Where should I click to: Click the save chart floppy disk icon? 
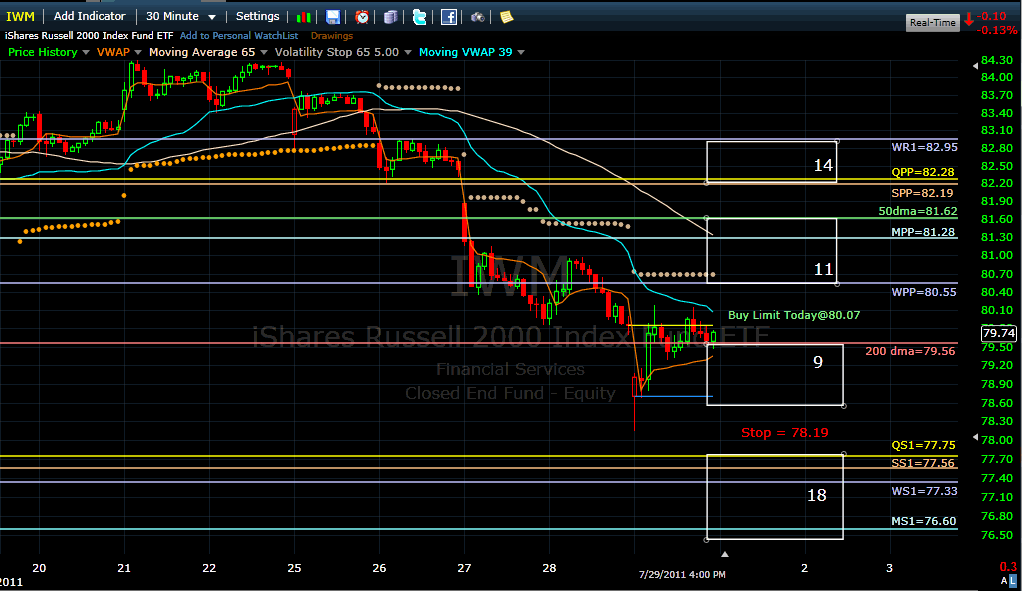click(x=333, y=17)
